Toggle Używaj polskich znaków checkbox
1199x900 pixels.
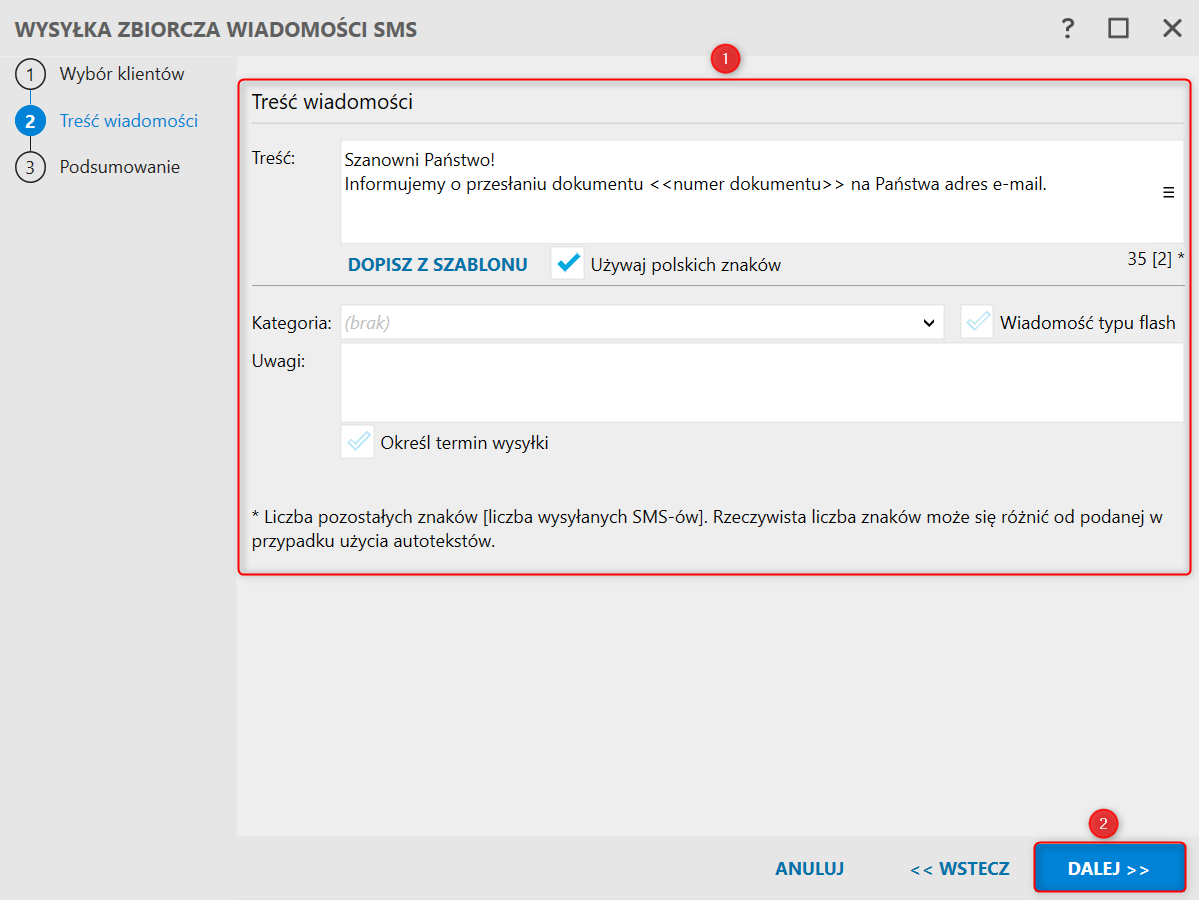567,264
